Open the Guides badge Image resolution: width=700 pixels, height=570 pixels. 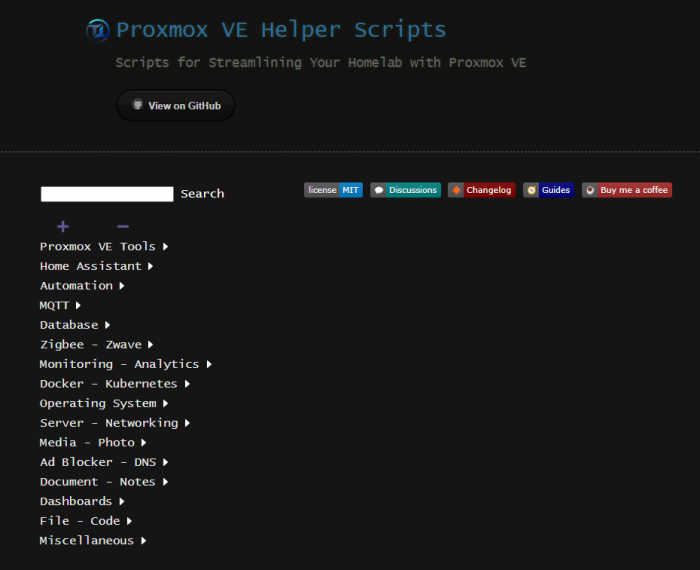pos(548,190)
